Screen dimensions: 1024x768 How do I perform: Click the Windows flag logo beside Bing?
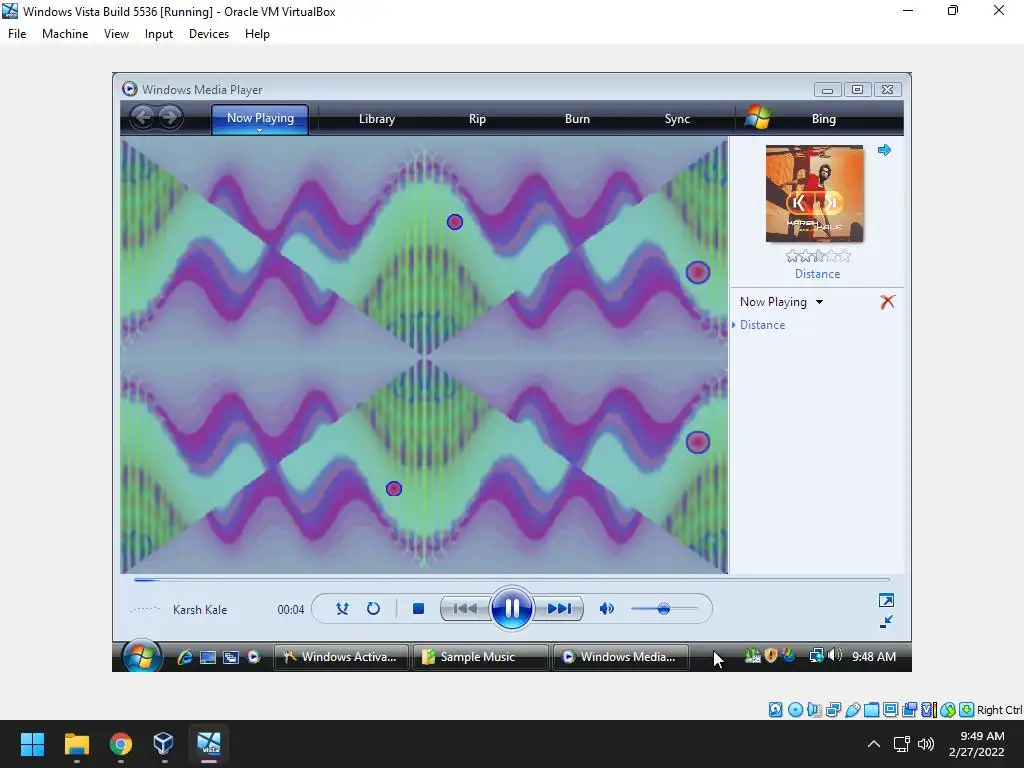(758, 118)
